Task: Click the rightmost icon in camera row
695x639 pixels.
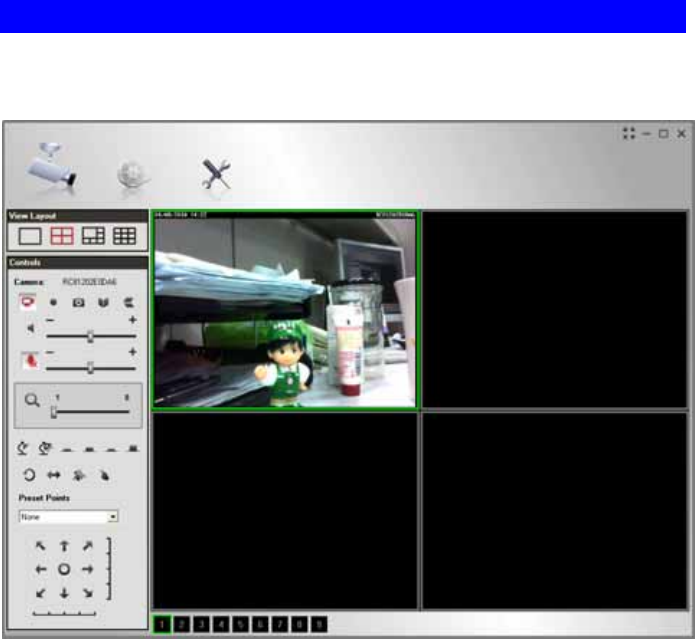Action: coord(129,303)
